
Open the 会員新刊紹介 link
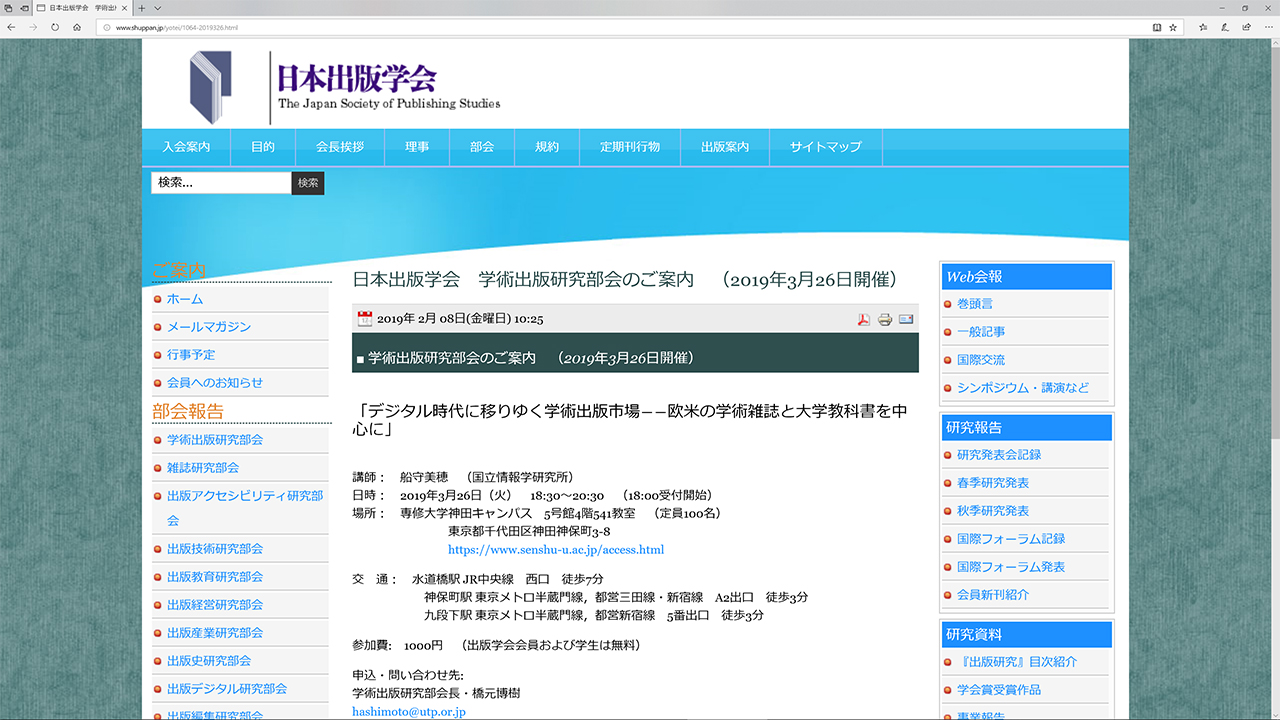[993, 595]
